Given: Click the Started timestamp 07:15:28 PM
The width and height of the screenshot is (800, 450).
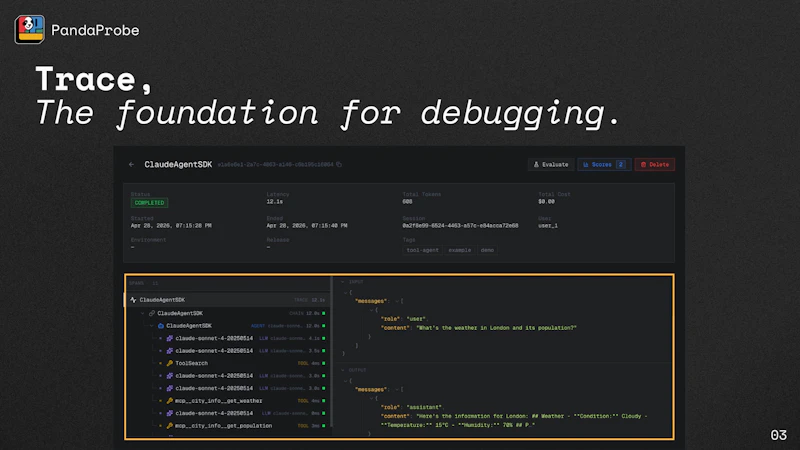Looking at the screenshot, I should pos(171,226).
